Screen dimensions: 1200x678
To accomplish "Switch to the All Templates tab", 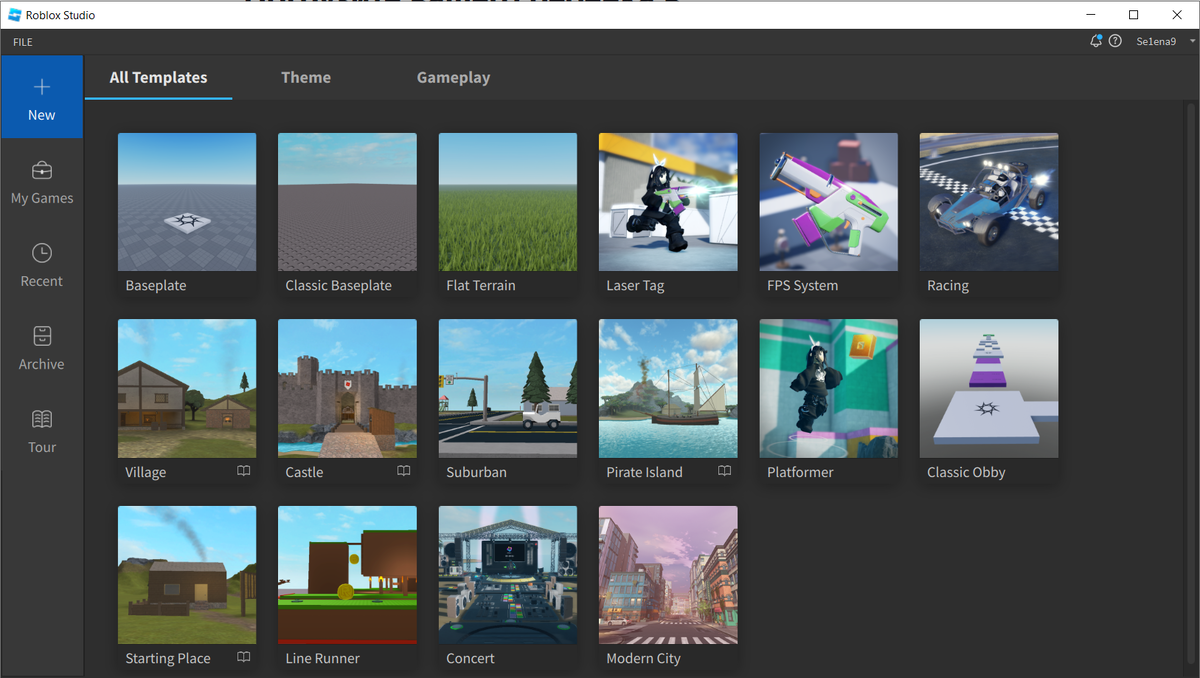I will coord(158,77).
